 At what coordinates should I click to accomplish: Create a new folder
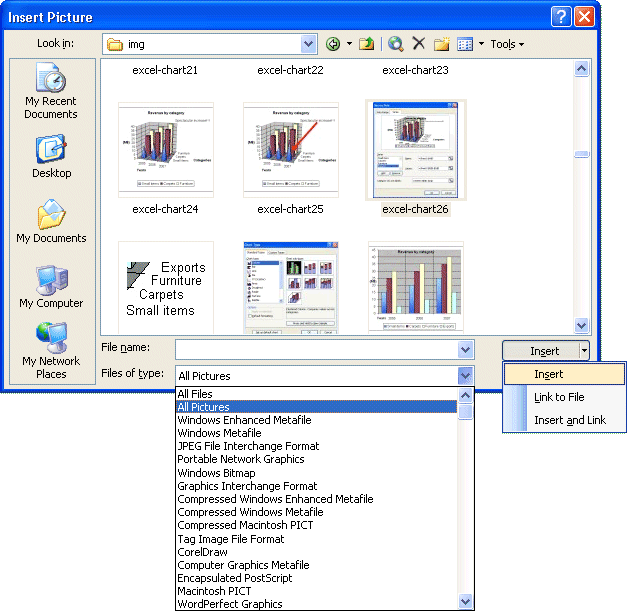(441, 44)
